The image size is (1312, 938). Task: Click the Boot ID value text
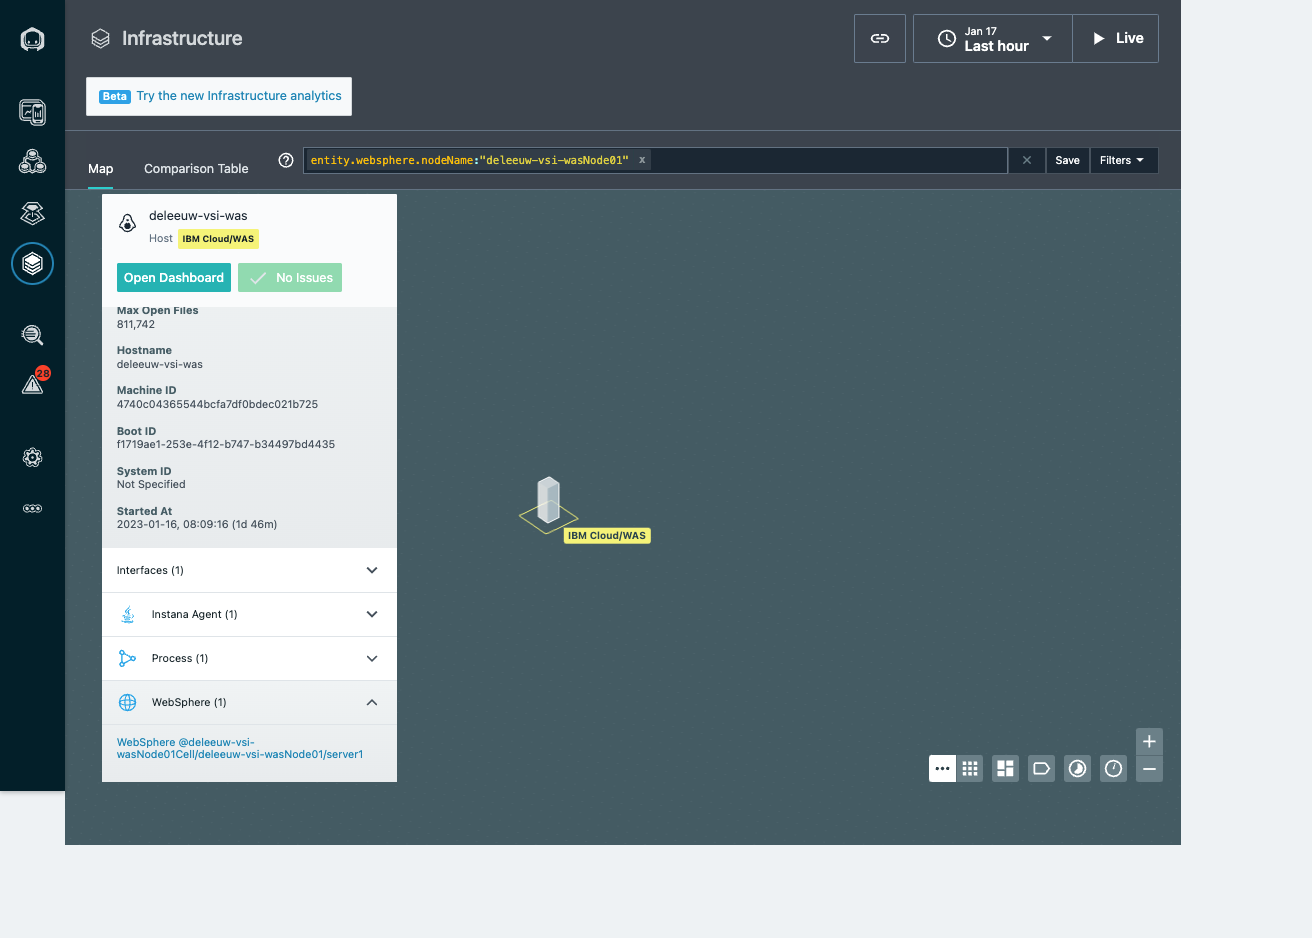(x=226, y=445)
